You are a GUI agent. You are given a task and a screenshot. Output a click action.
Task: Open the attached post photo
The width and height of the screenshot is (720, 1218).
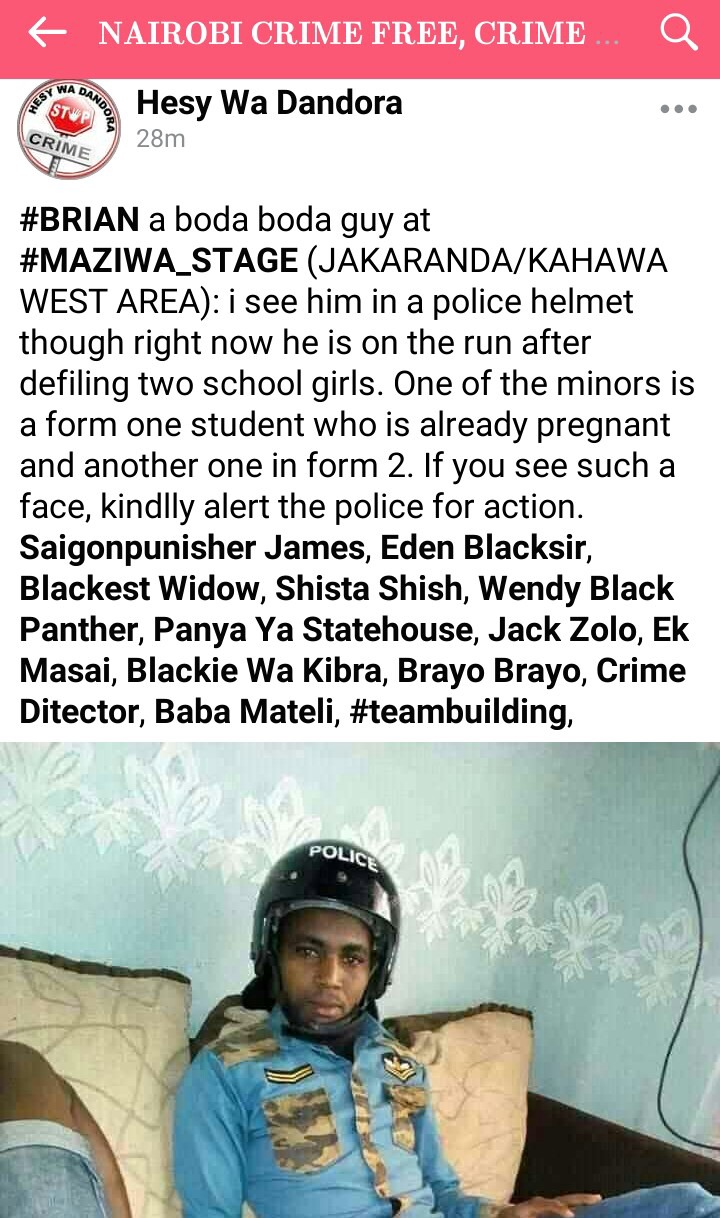point(360,980)
